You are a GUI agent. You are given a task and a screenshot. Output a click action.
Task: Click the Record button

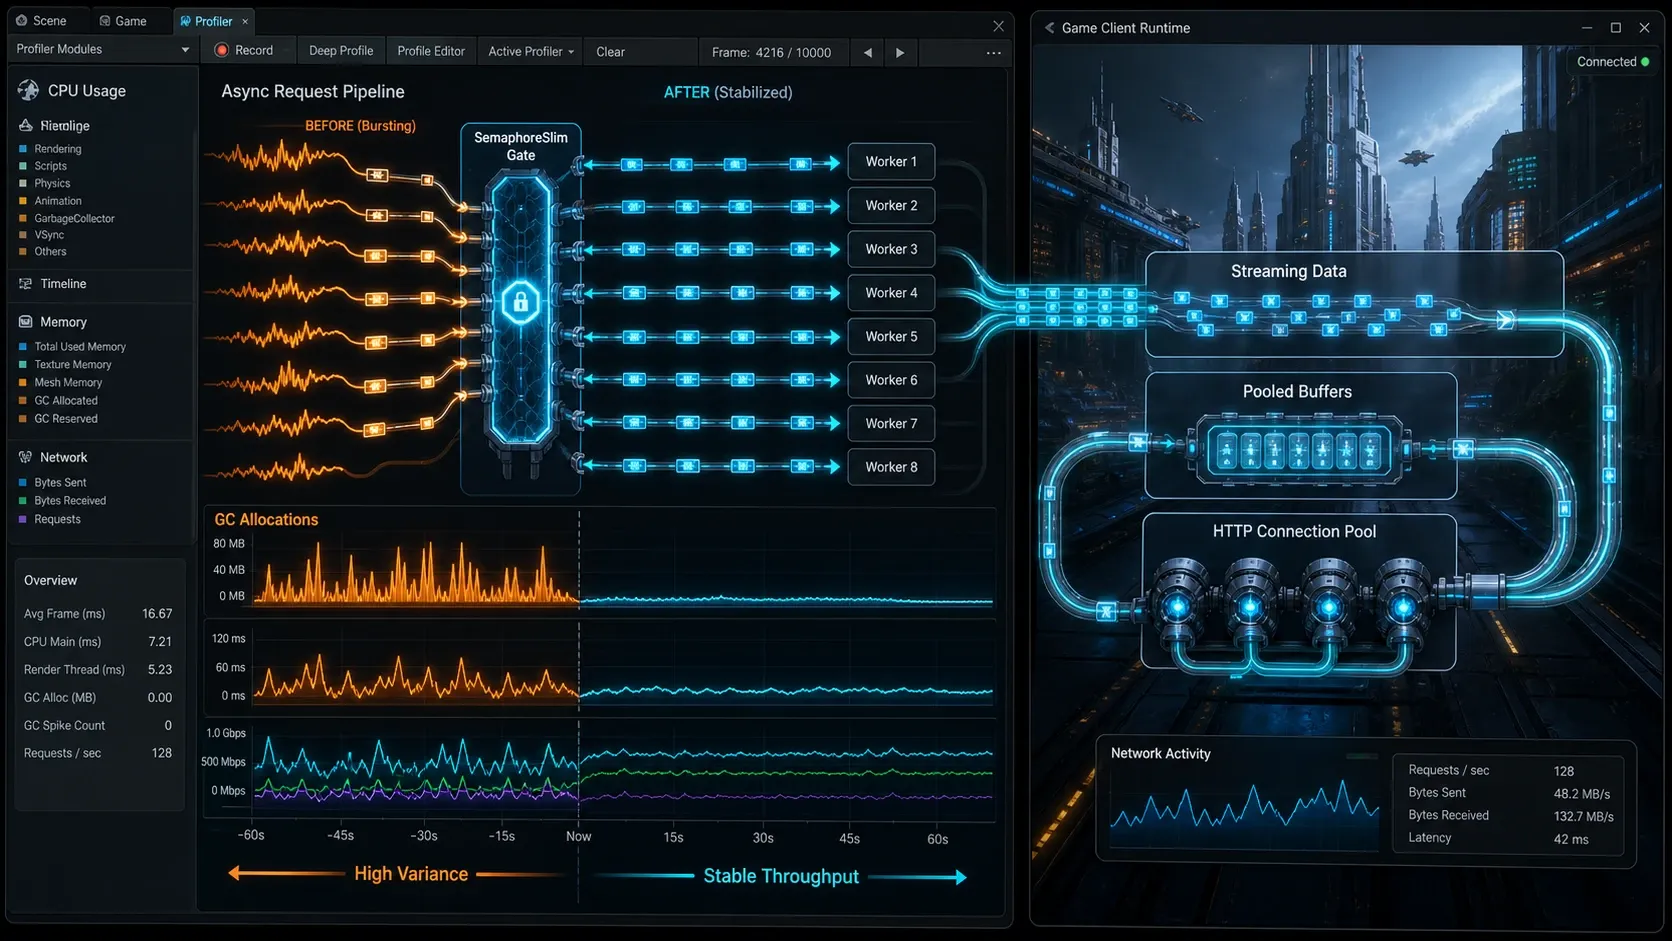point(244,51)
